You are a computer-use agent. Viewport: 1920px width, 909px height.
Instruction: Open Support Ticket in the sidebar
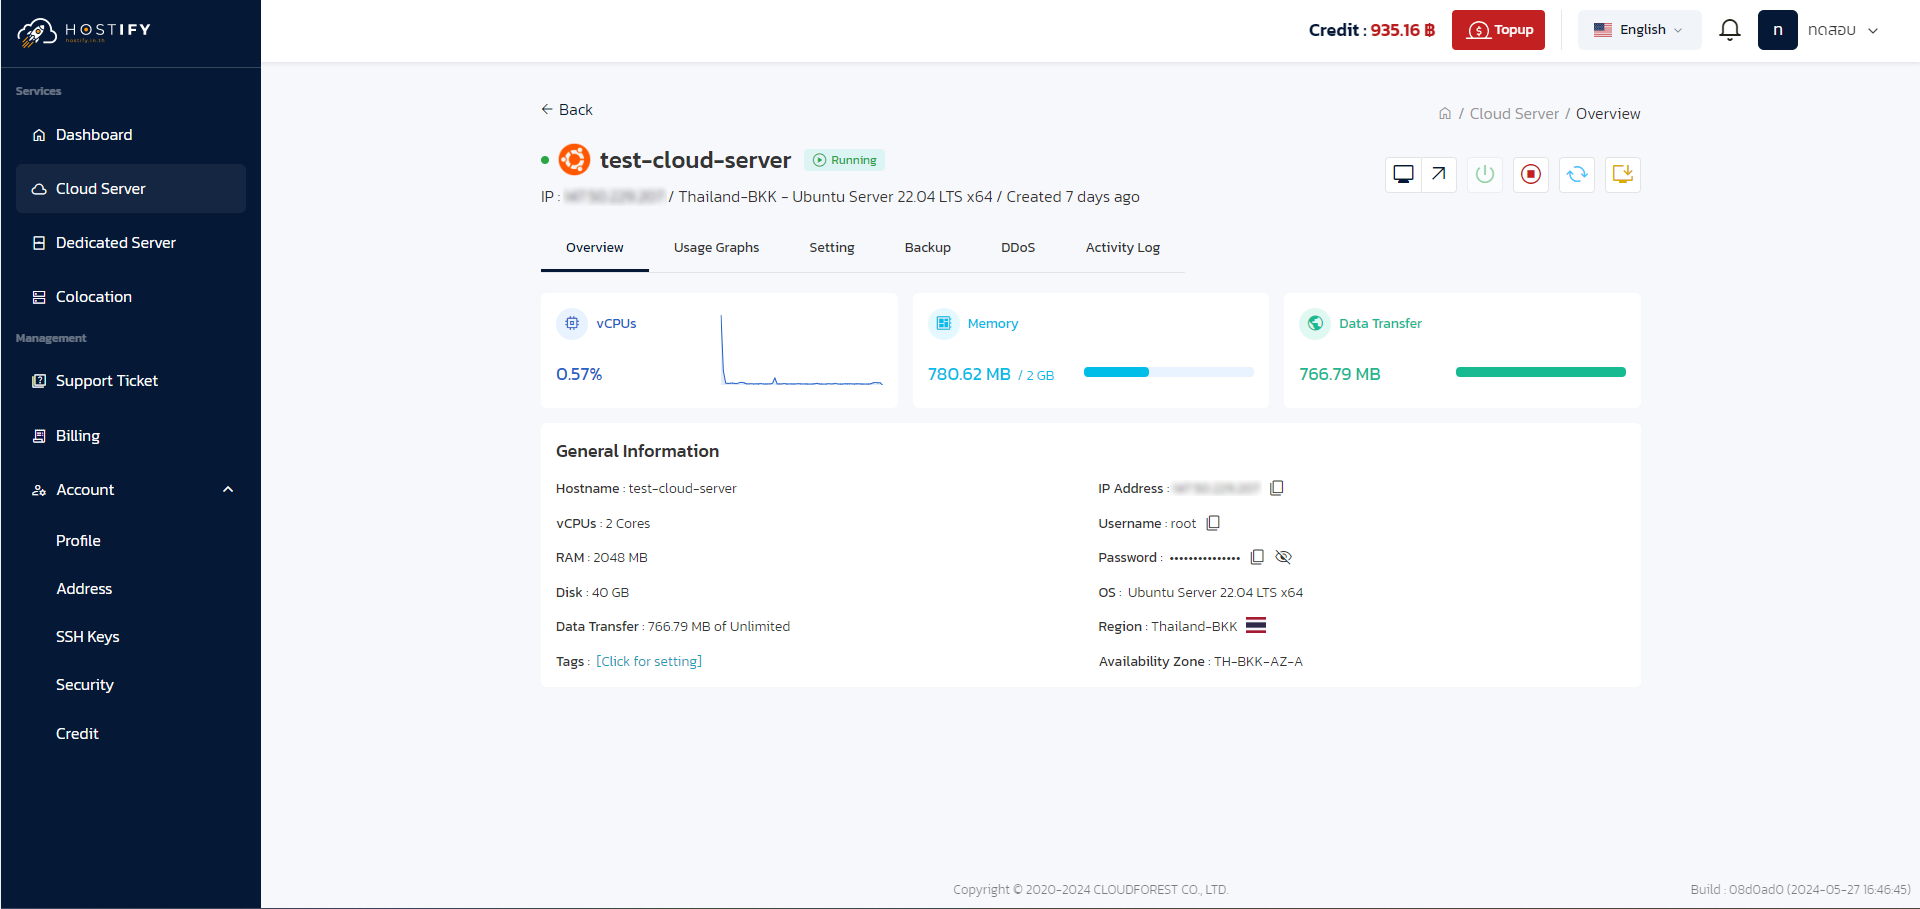[131, 381]
